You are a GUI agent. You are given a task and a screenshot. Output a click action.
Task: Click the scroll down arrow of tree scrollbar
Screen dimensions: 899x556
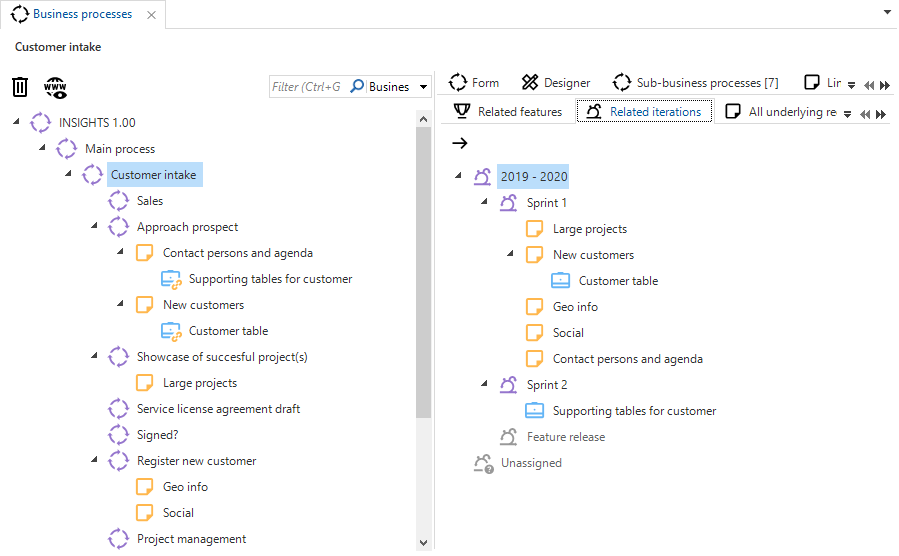tap(423, 541)
